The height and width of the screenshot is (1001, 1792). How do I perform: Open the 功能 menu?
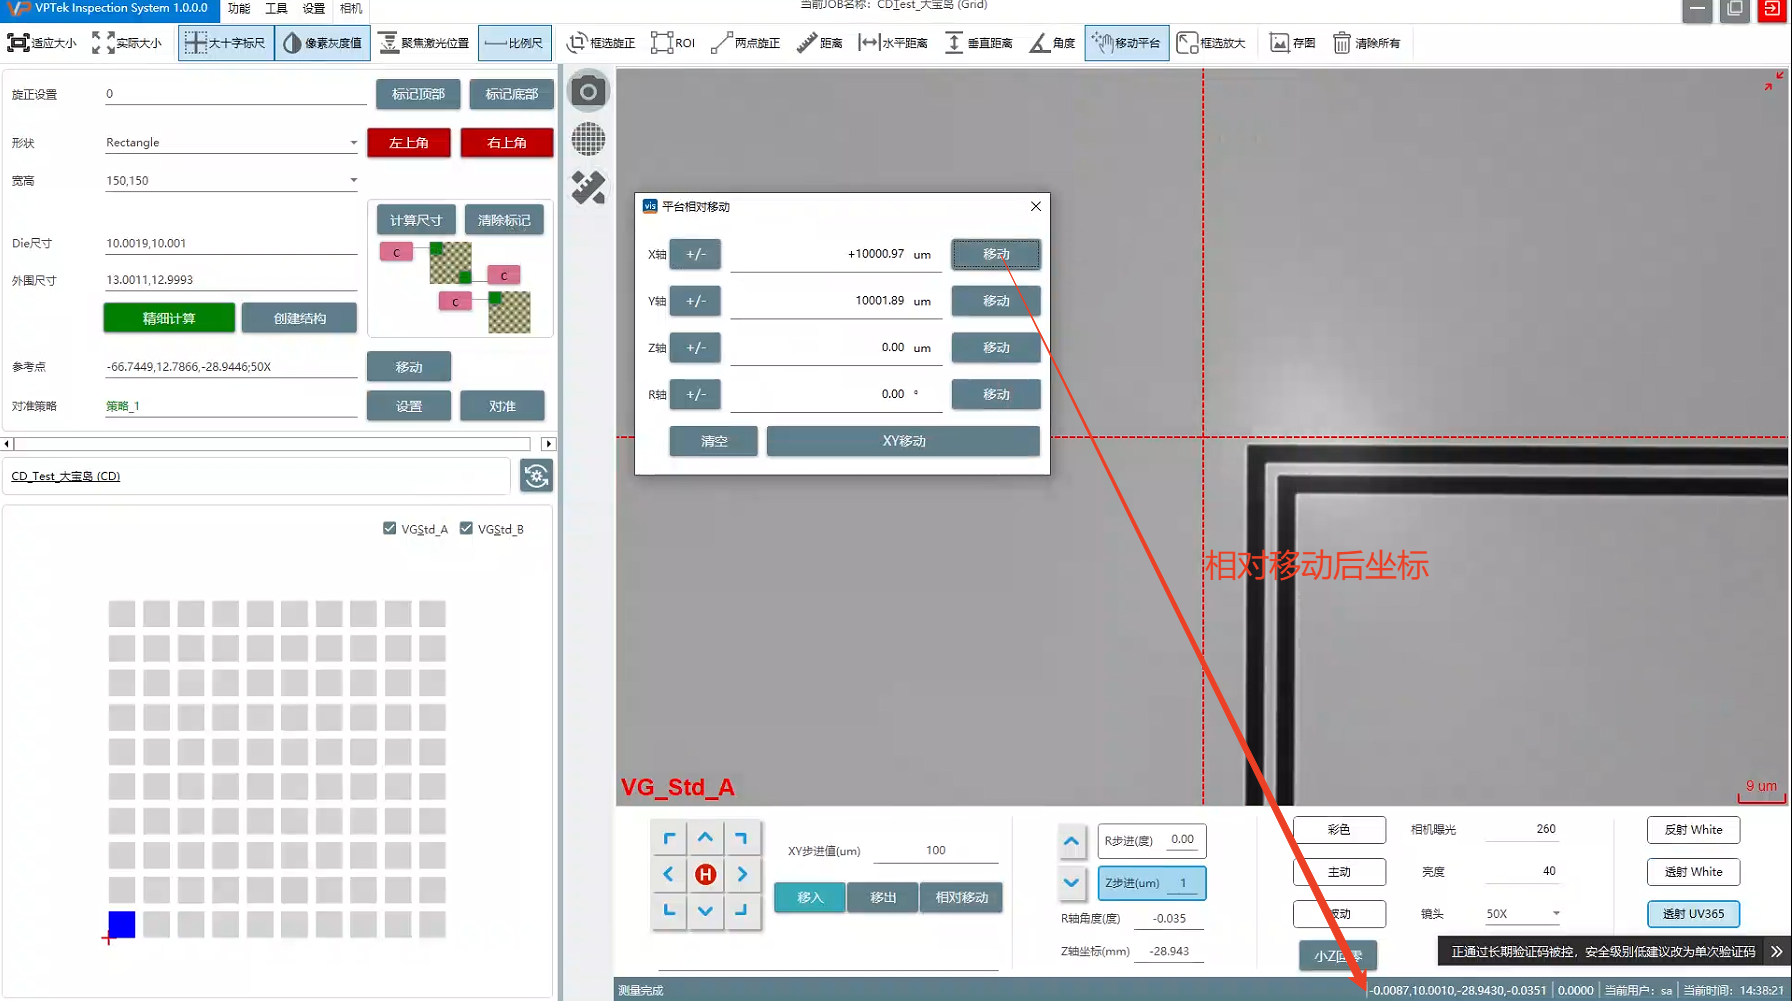click(239, 9)
